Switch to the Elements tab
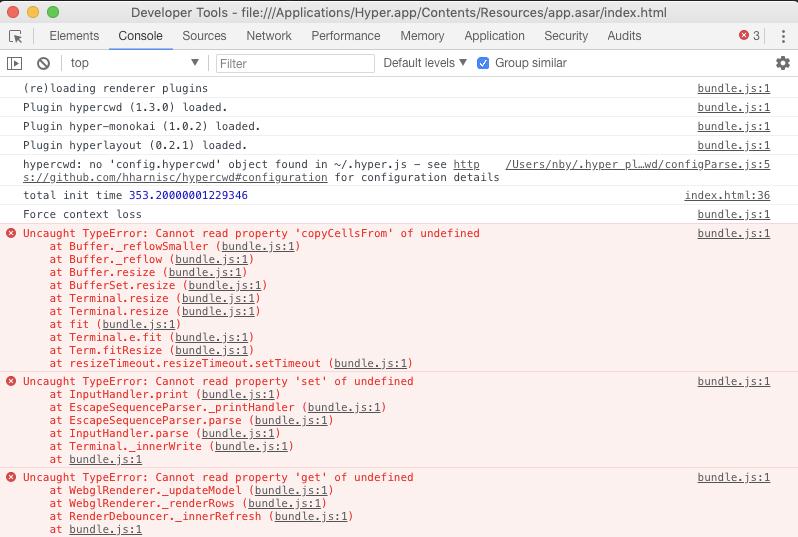 pos(74,36)
